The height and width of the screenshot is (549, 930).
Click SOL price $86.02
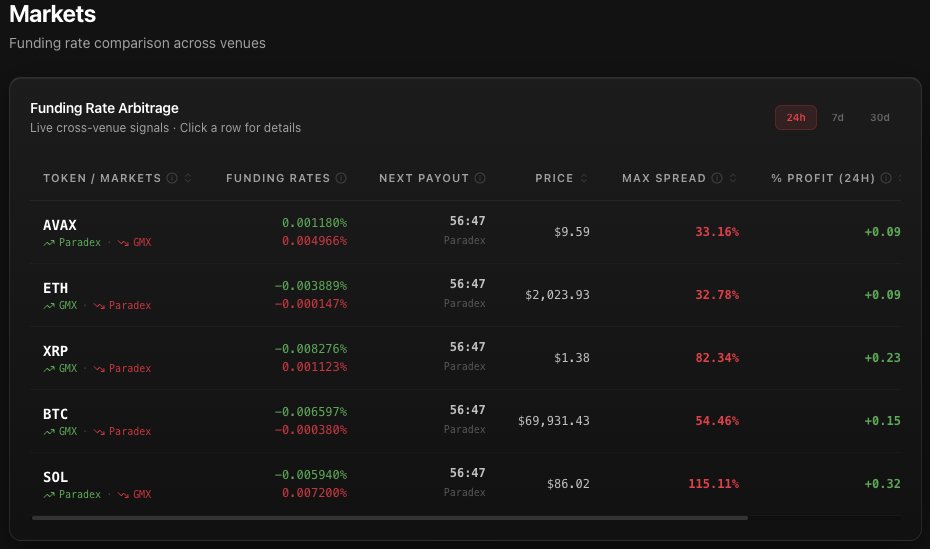[x=568, y=484]
